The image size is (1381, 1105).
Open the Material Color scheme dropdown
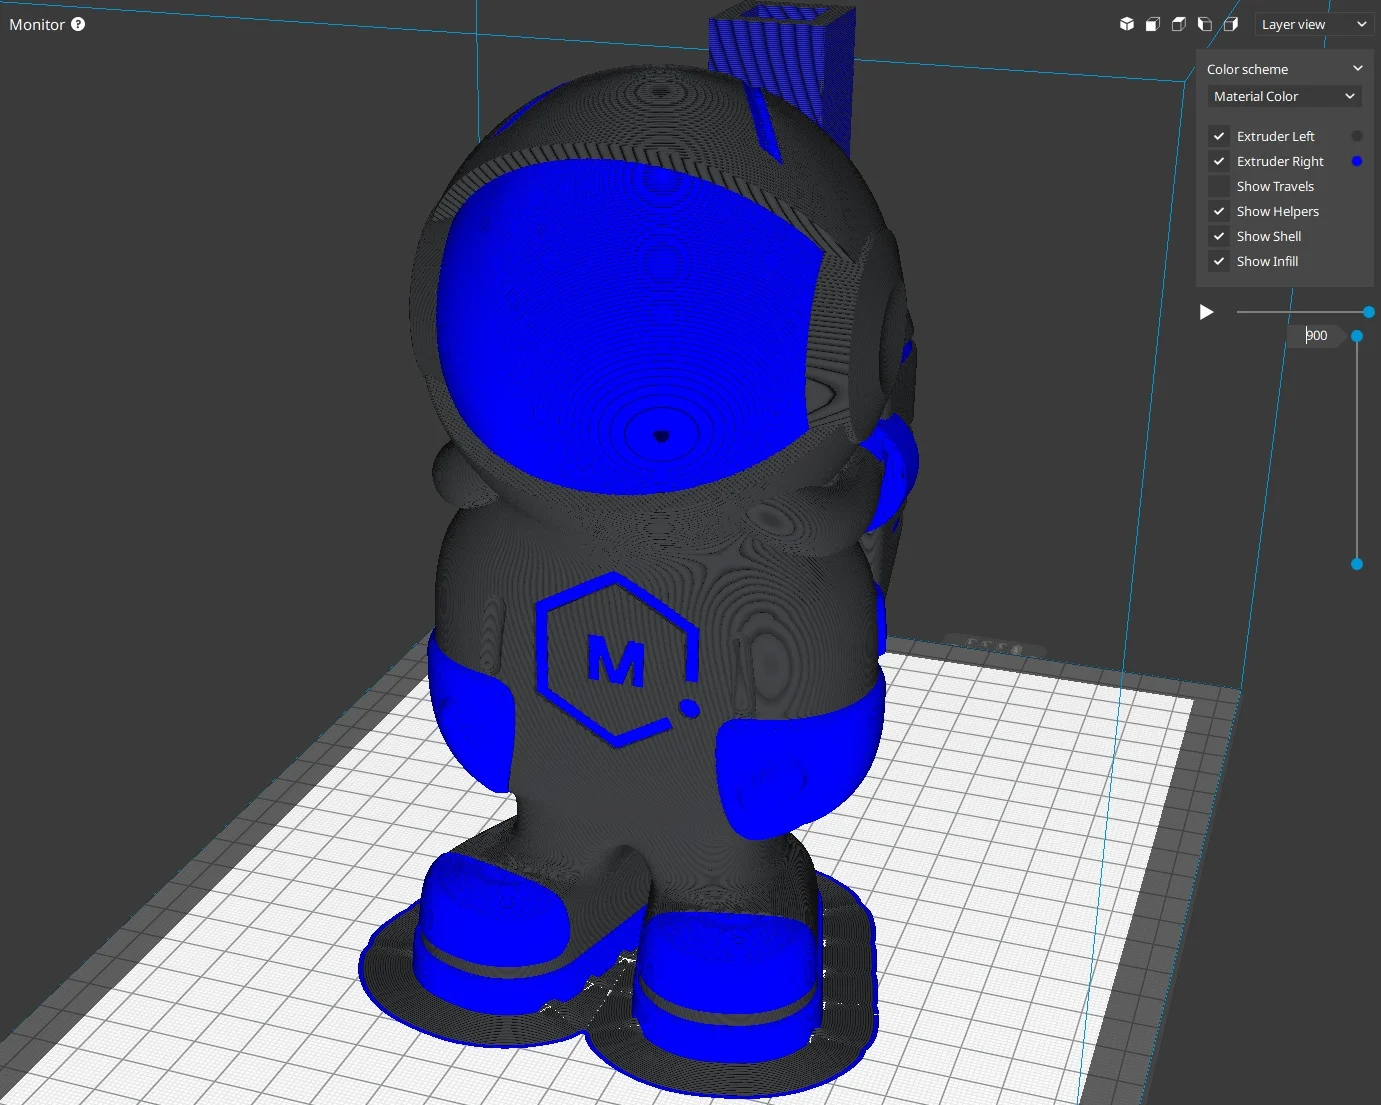[1285, 96]
